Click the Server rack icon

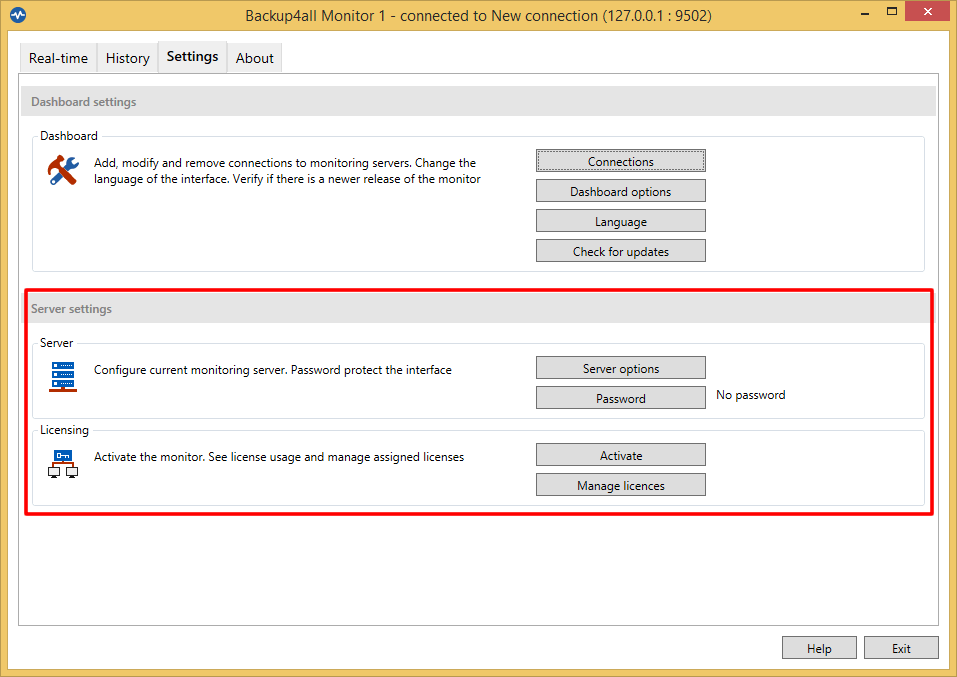63,377
